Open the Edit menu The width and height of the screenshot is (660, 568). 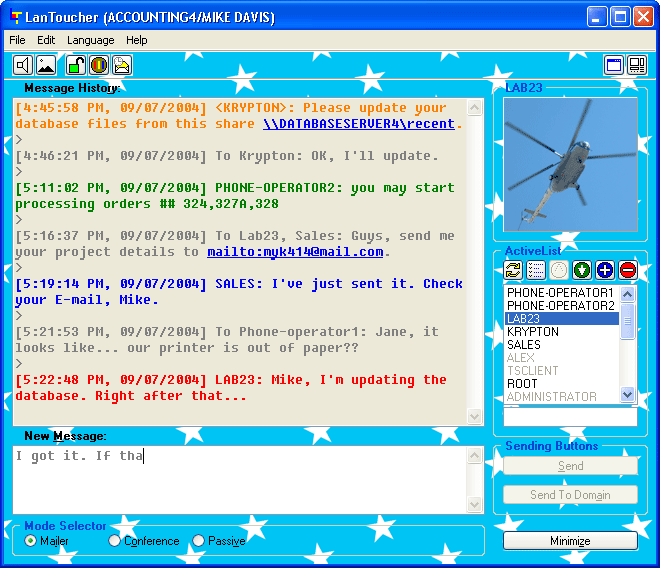[x=46, y=40]
